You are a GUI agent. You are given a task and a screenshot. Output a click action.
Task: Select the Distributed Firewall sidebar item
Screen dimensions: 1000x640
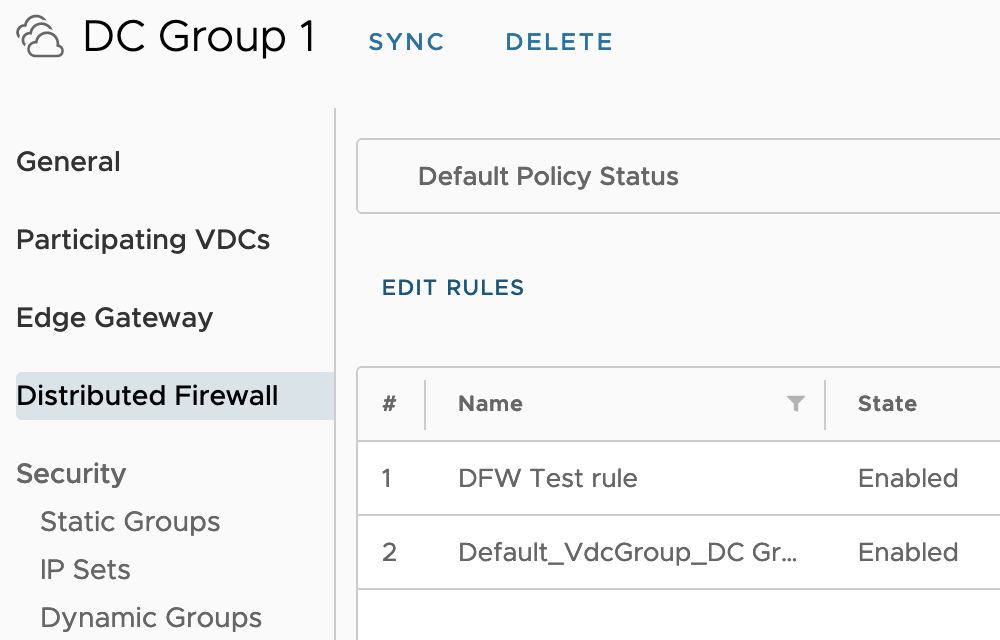point(148,396)
